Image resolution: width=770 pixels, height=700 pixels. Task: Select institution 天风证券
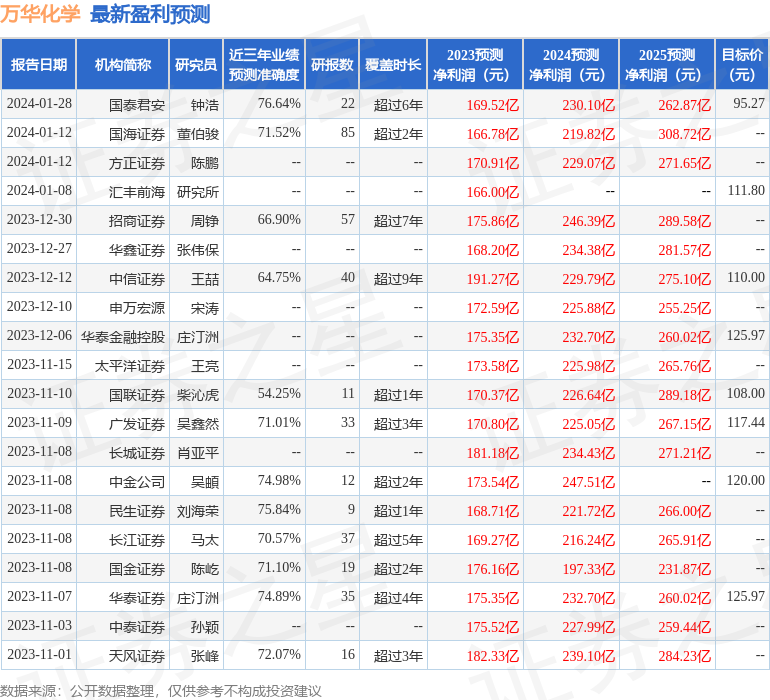click(137, 655)
